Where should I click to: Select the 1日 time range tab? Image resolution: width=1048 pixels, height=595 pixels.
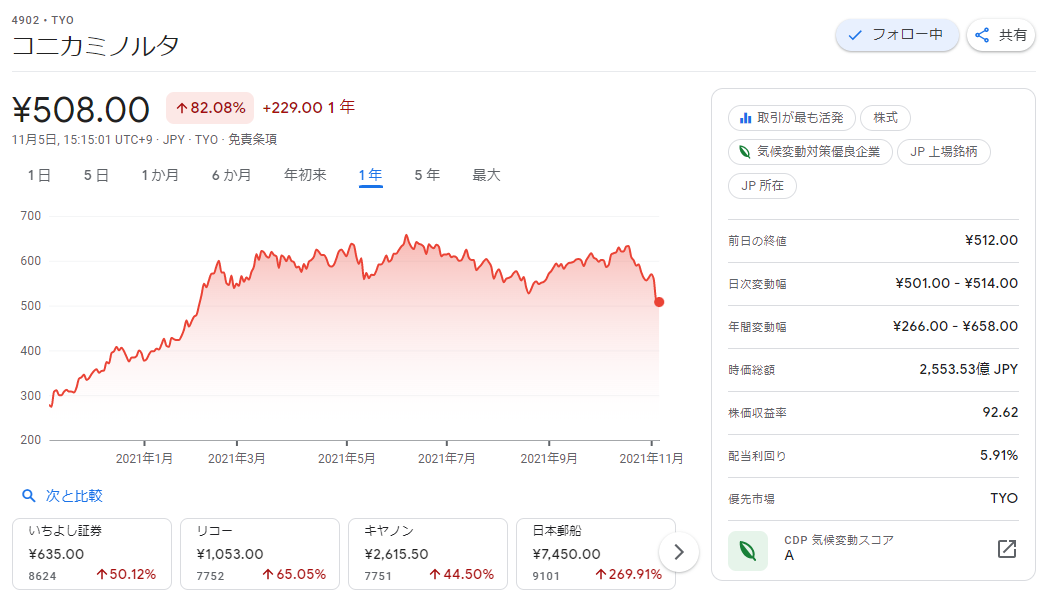tap(39, 175)
